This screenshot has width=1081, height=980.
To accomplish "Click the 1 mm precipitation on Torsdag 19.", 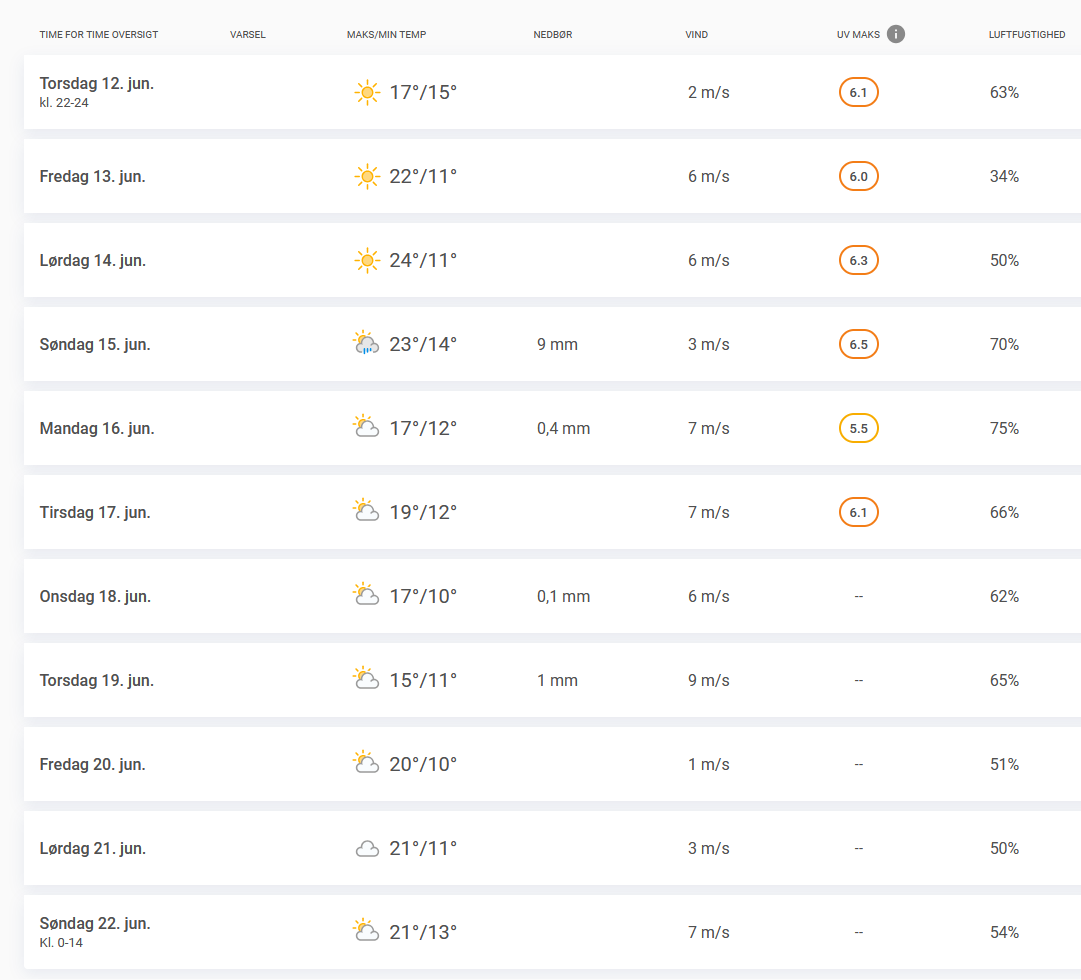I will (x=557, y=681).
